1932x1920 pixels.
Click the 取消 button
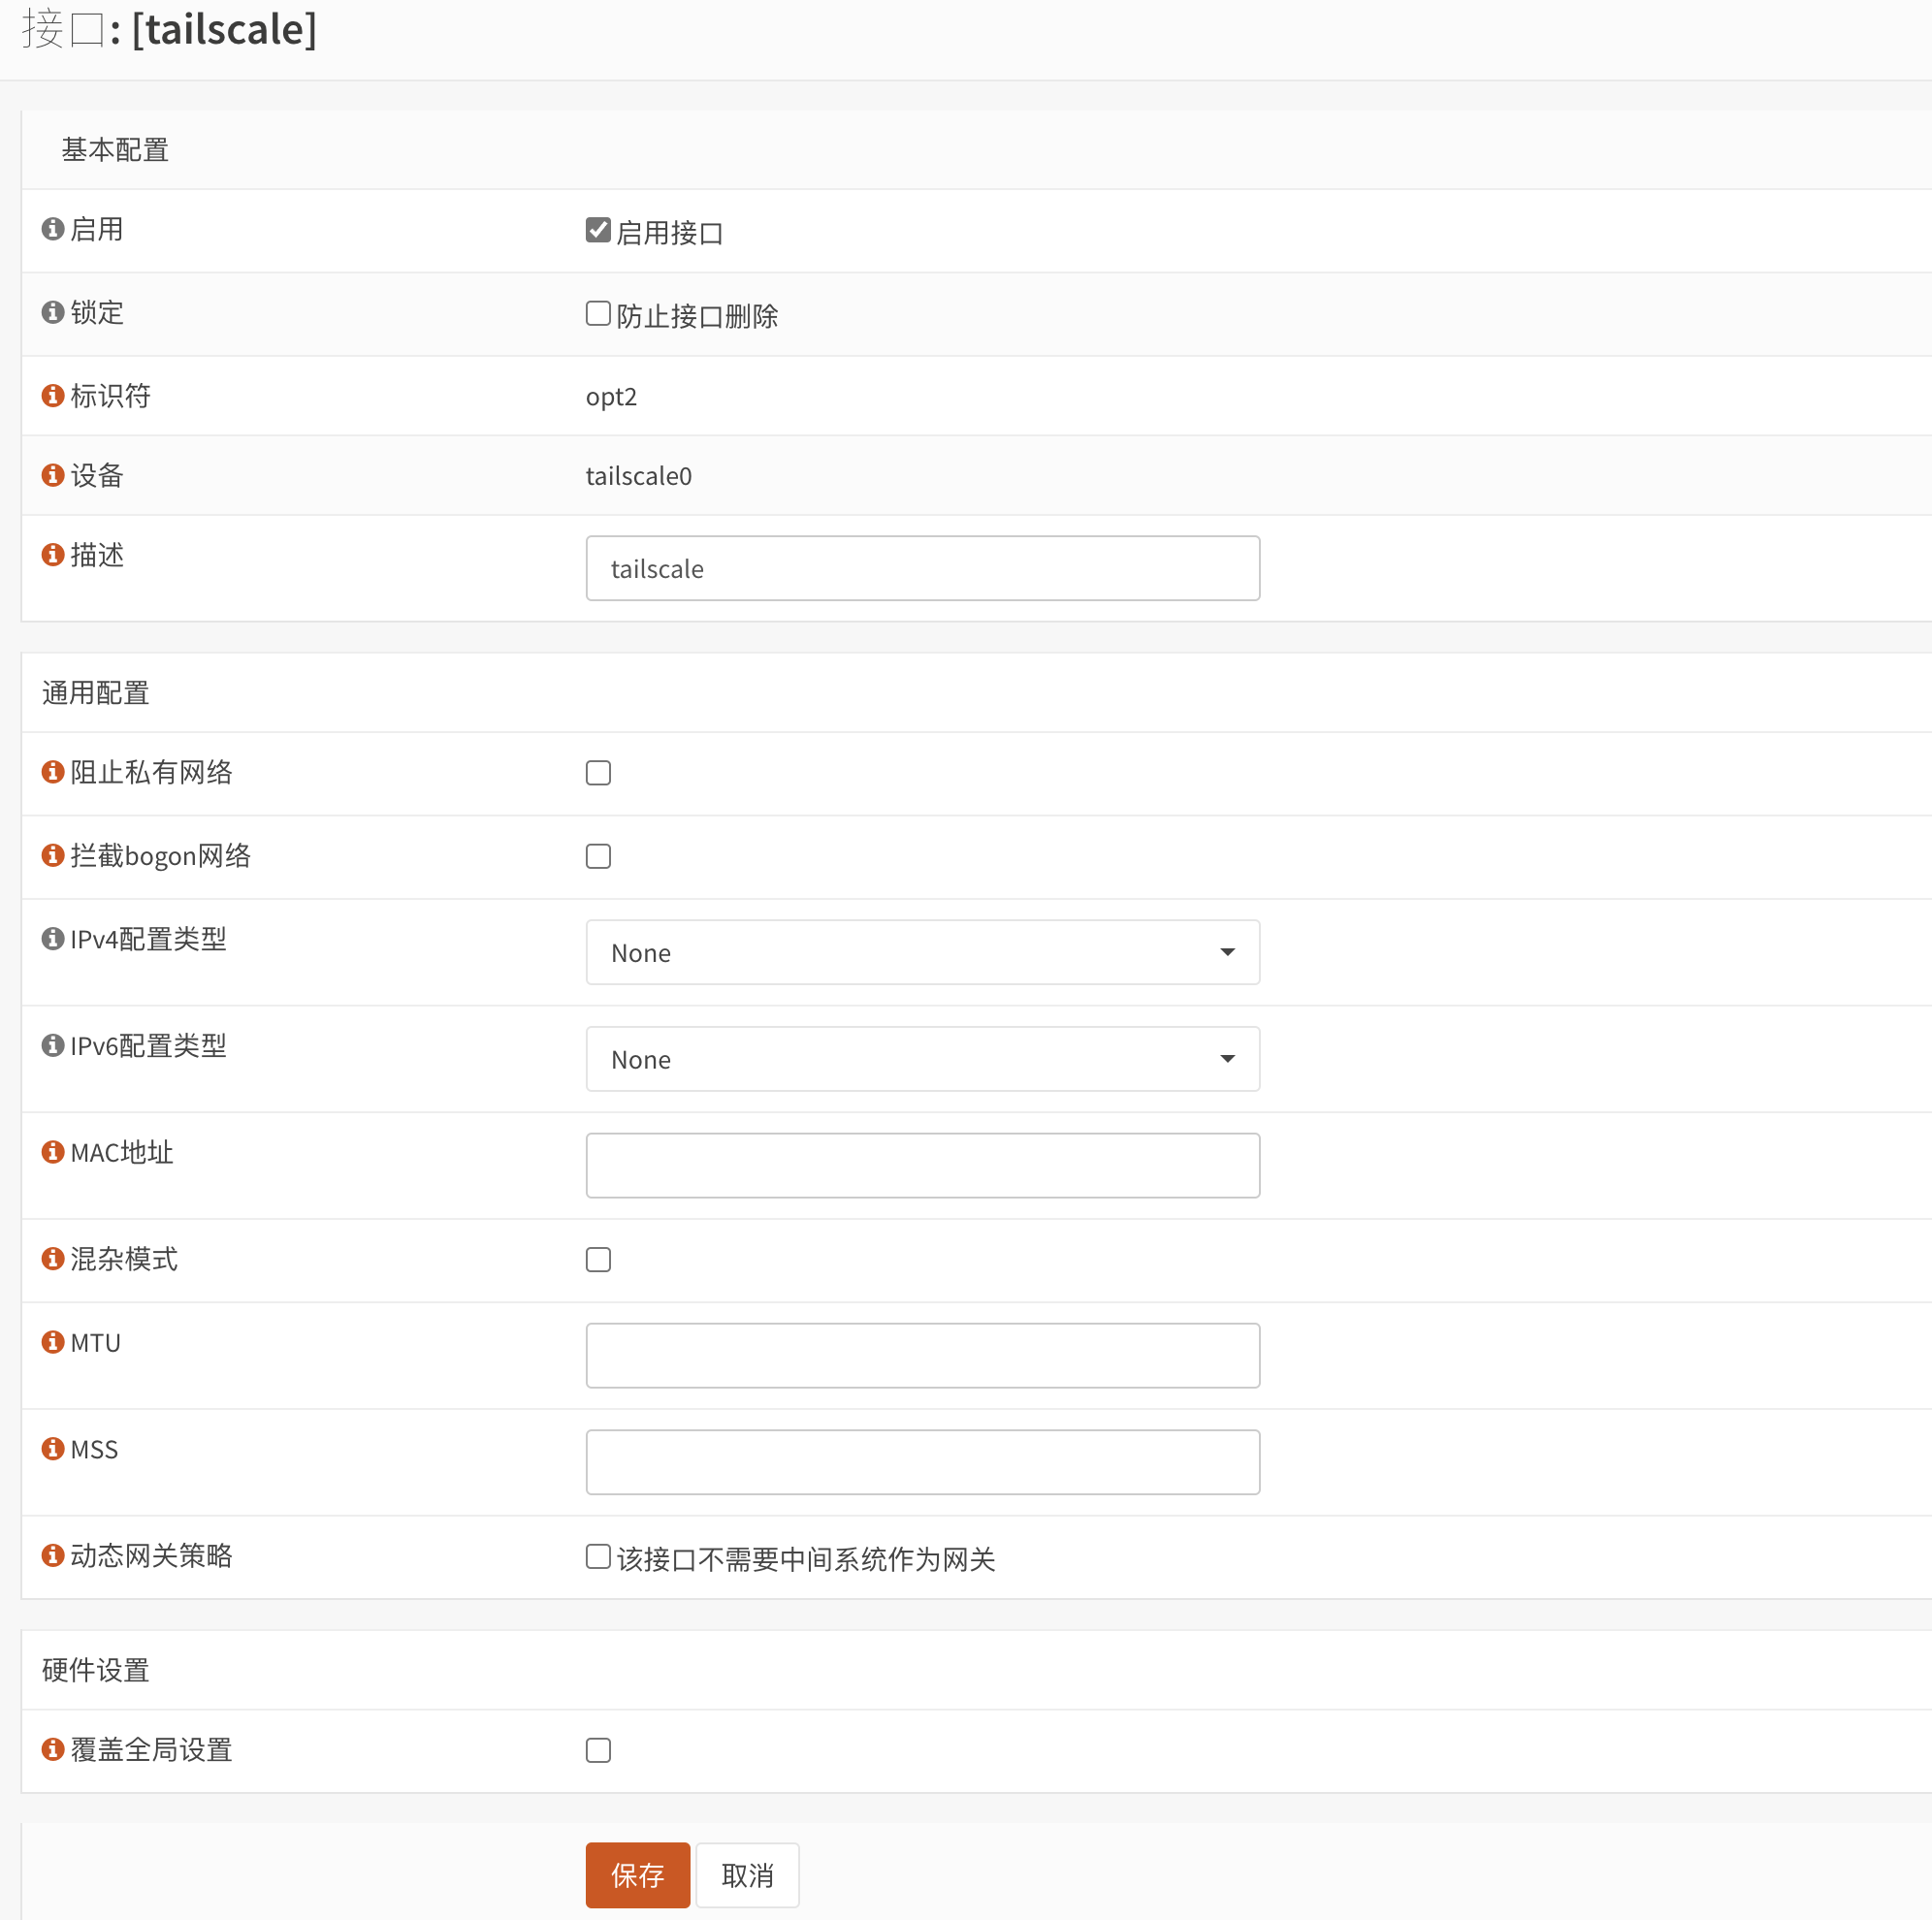[747, 1875]
